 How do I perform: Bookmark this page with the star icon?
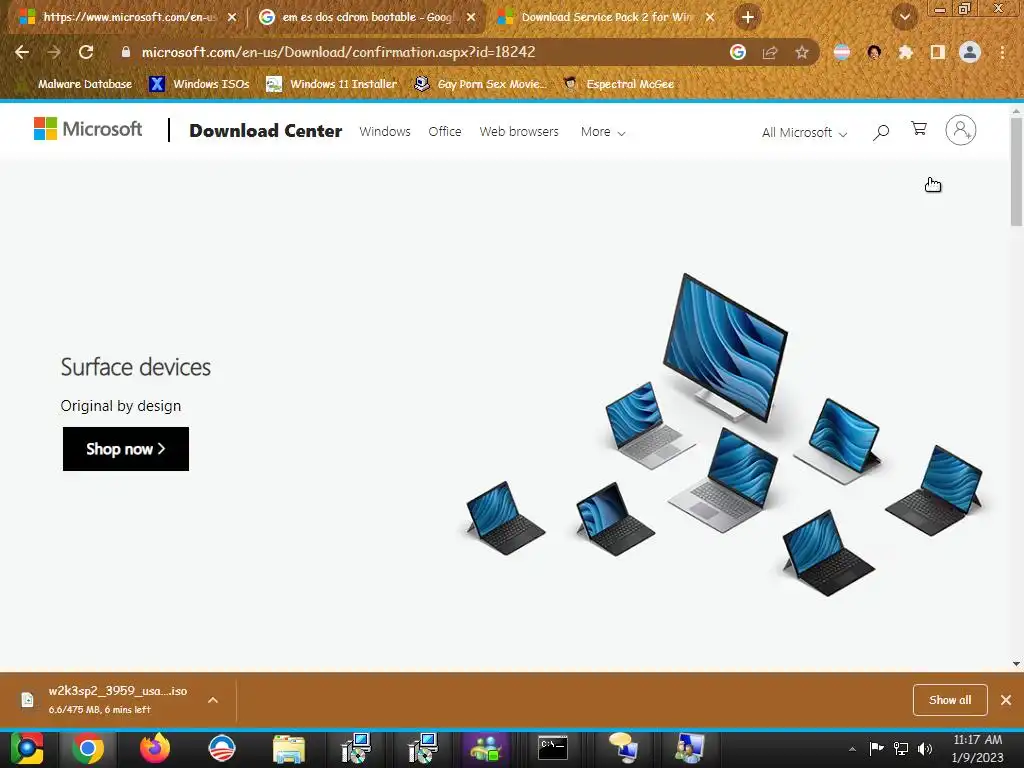coord(802,52)
